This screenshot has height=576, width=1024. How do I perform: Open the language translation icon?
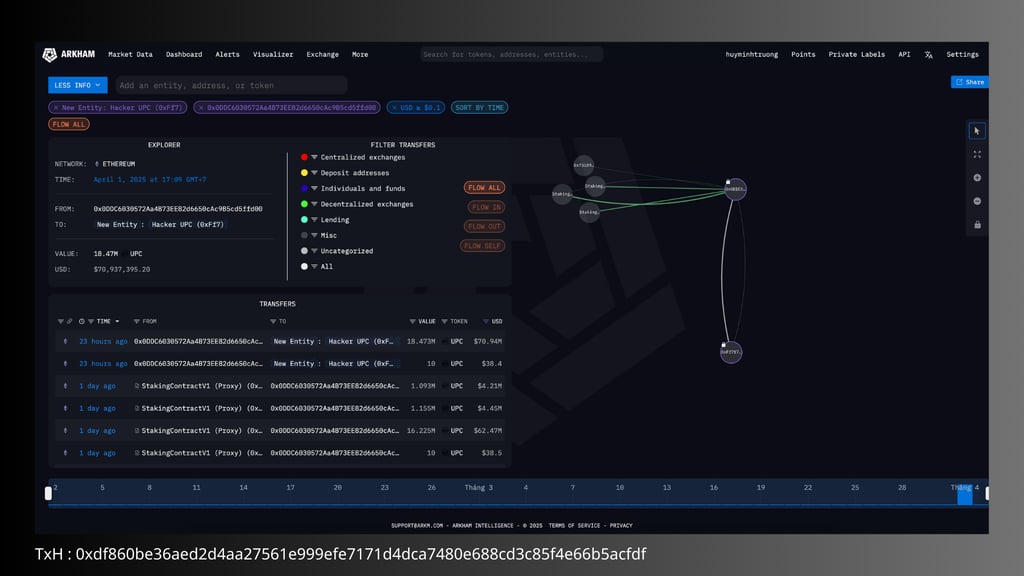pos(929,55)
